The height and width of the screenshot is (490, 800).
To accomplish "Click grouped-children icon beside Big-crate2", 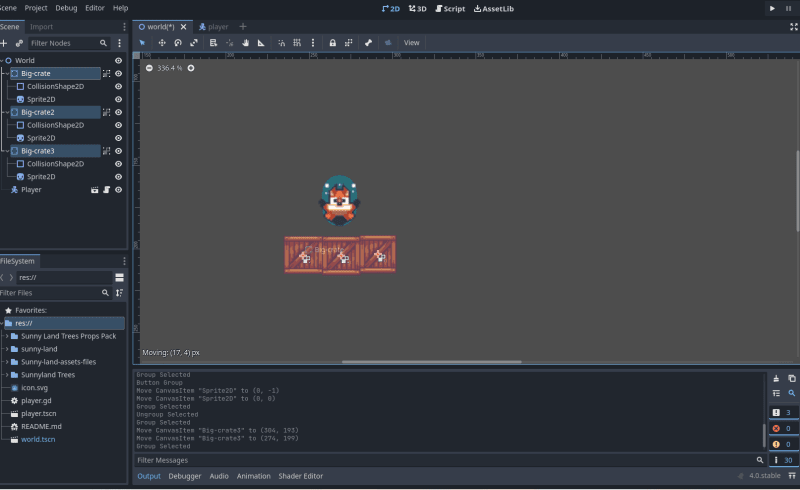I will [x=107, y=112].
